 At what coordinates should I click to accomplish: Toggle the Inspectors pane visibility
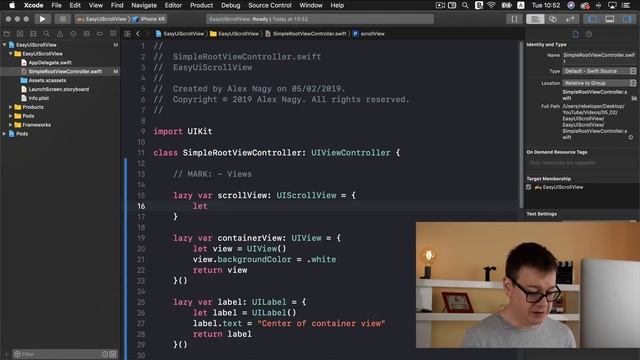[627, 19]
